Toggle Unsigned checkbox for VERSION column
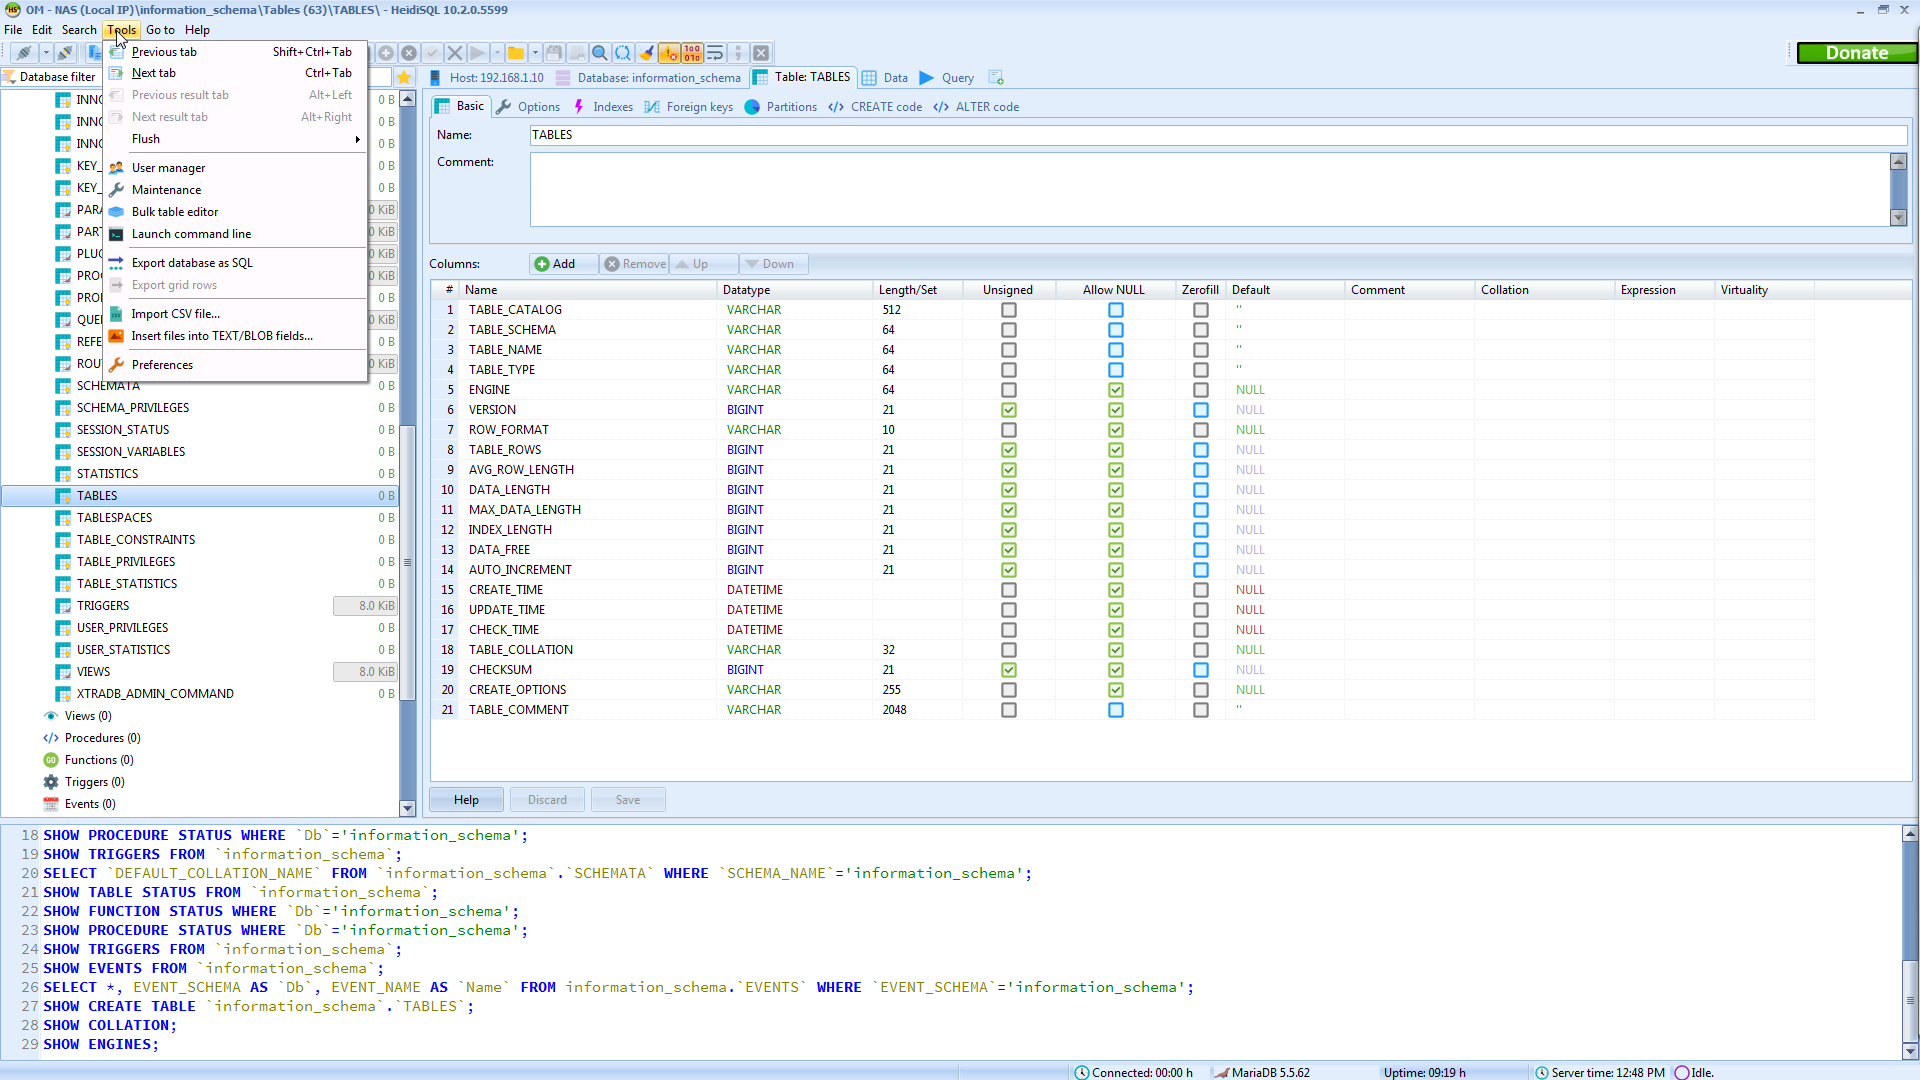The height and width of the screenshot is (1080, 1920). click(x=1009, y=410)
